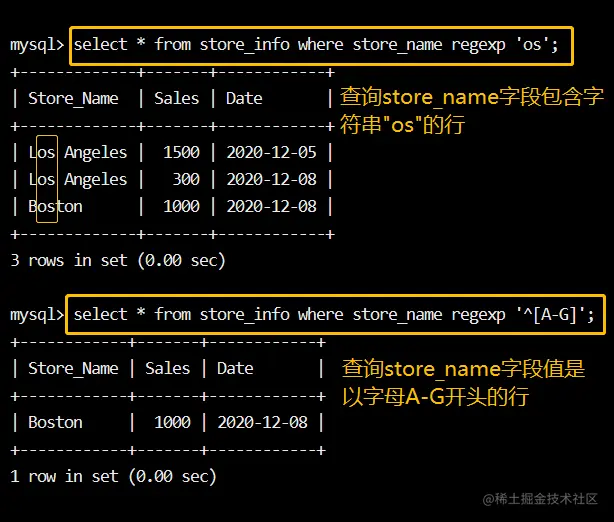This screenshot has width=614, height=522.
Task: Select Date header in the 'os' result table
Action: point(244,98)
